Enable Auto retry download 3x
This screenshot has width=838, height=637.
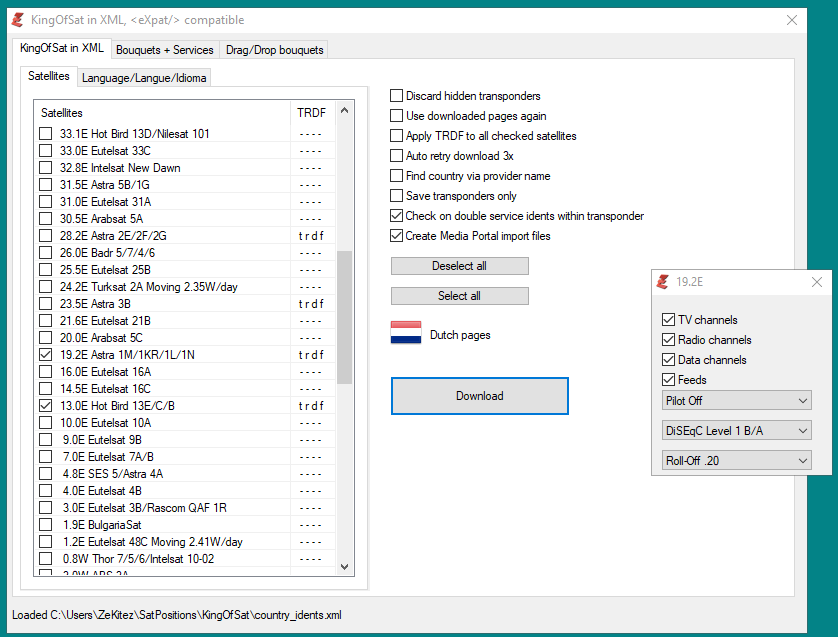tap(396, 156)
